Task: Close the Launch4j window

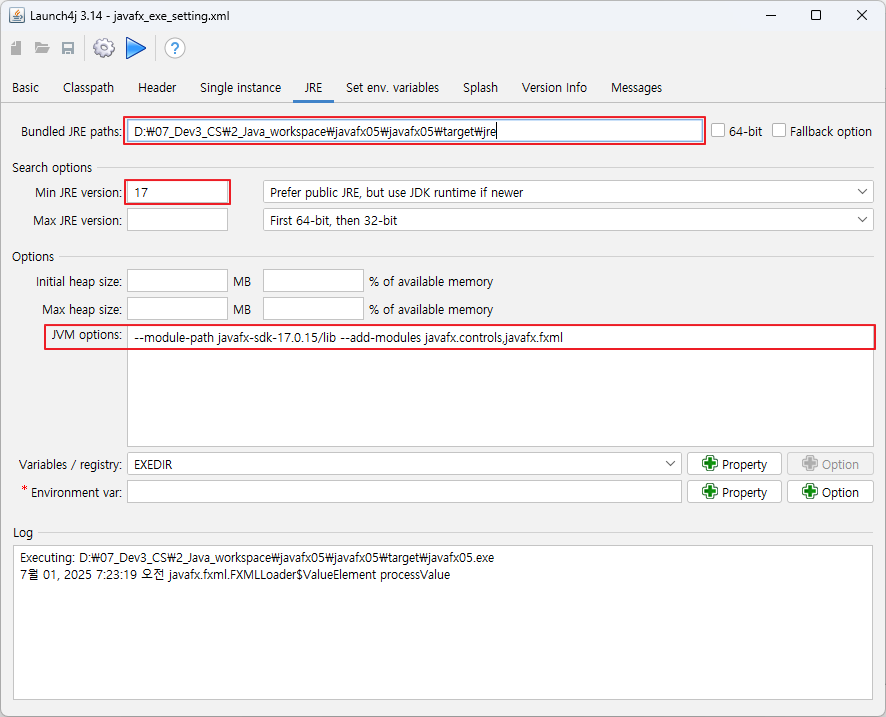Action: click(862, 15)
